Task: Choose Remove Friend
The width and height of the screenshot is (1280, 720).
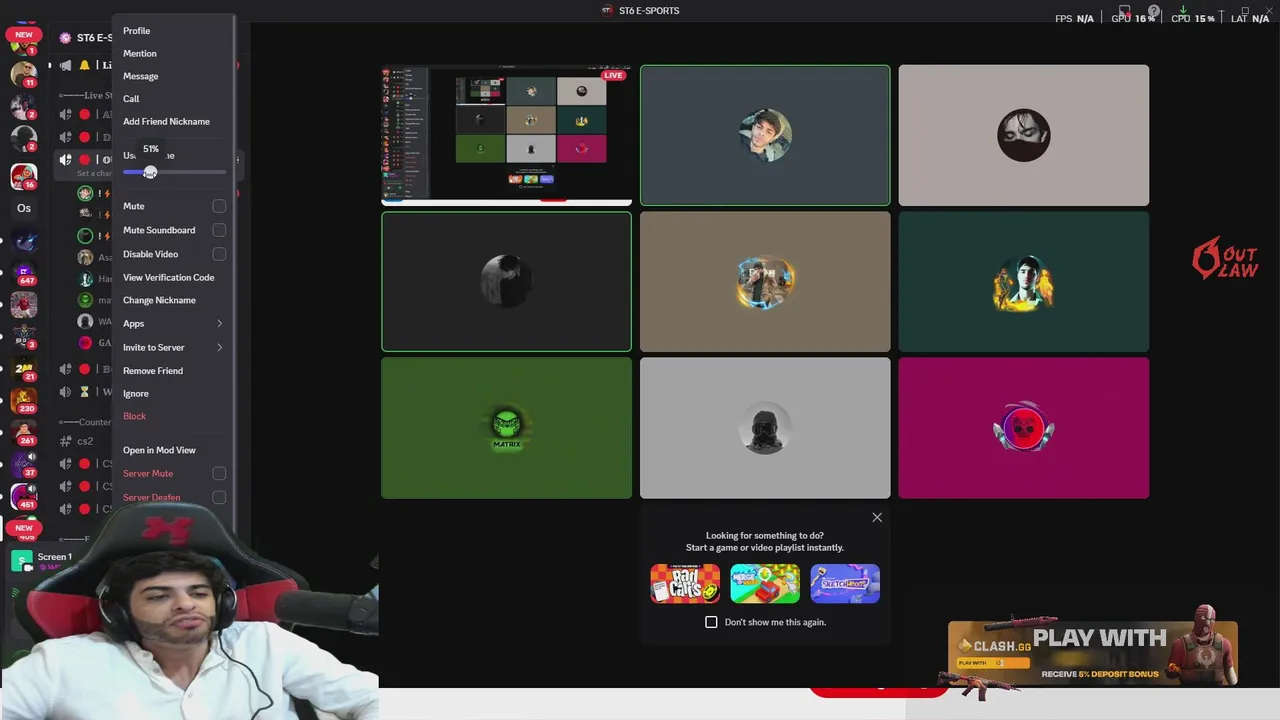Action: click(x=153, y=370)
